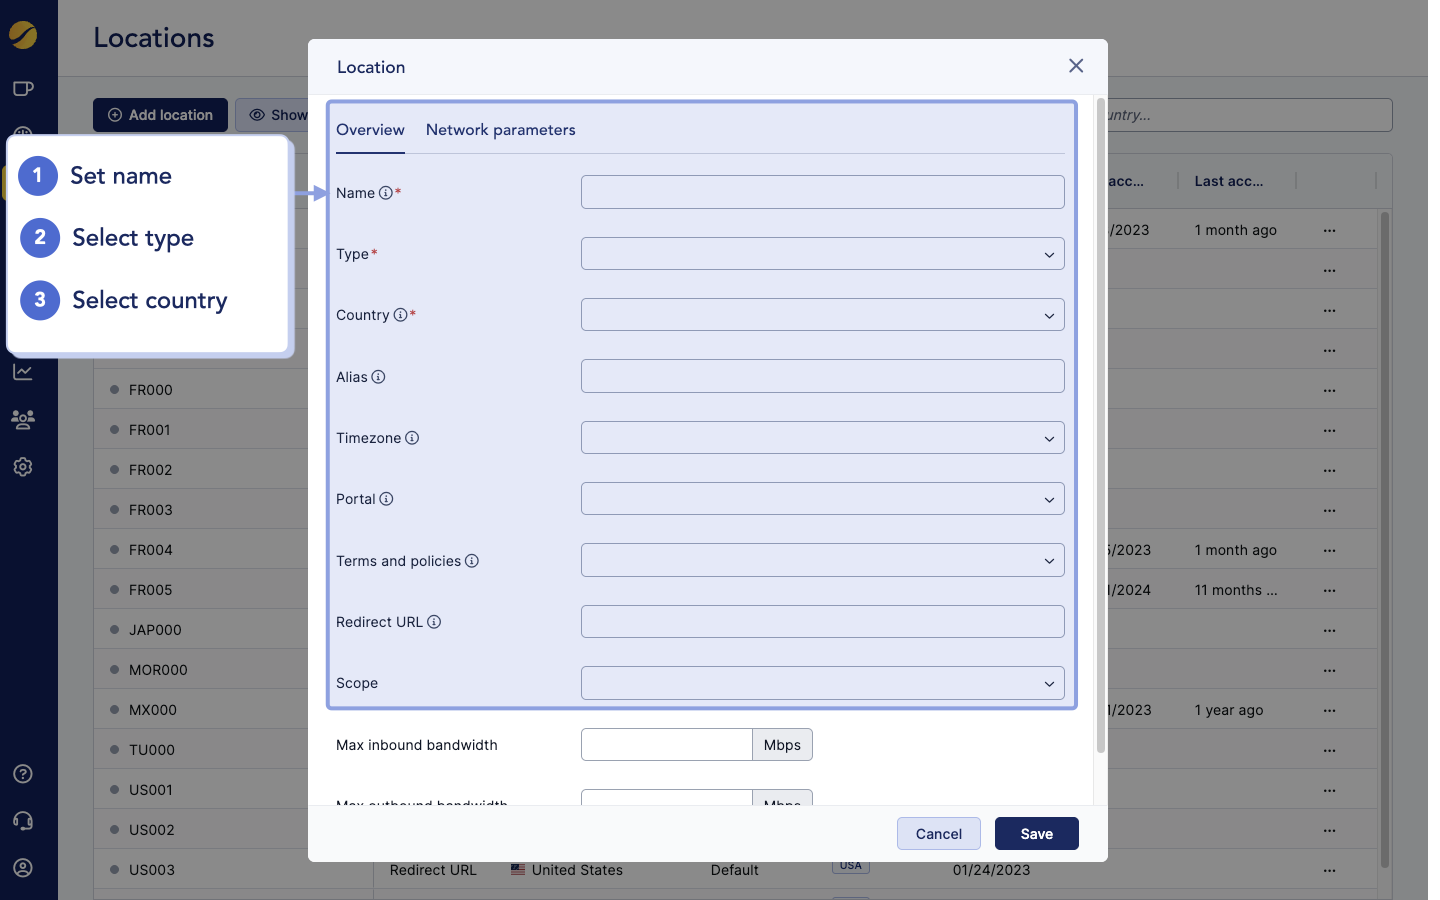Open the Type dropdown
This screenshot has width=1440, height=900.
point(822,253)
